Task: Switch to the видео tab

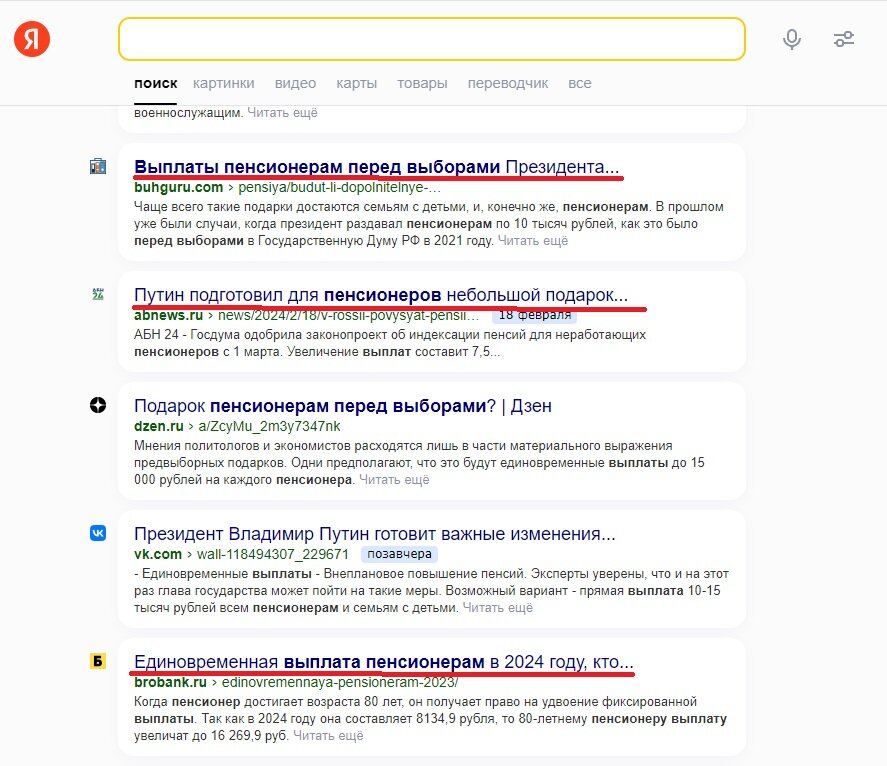Action: (294, 83)
